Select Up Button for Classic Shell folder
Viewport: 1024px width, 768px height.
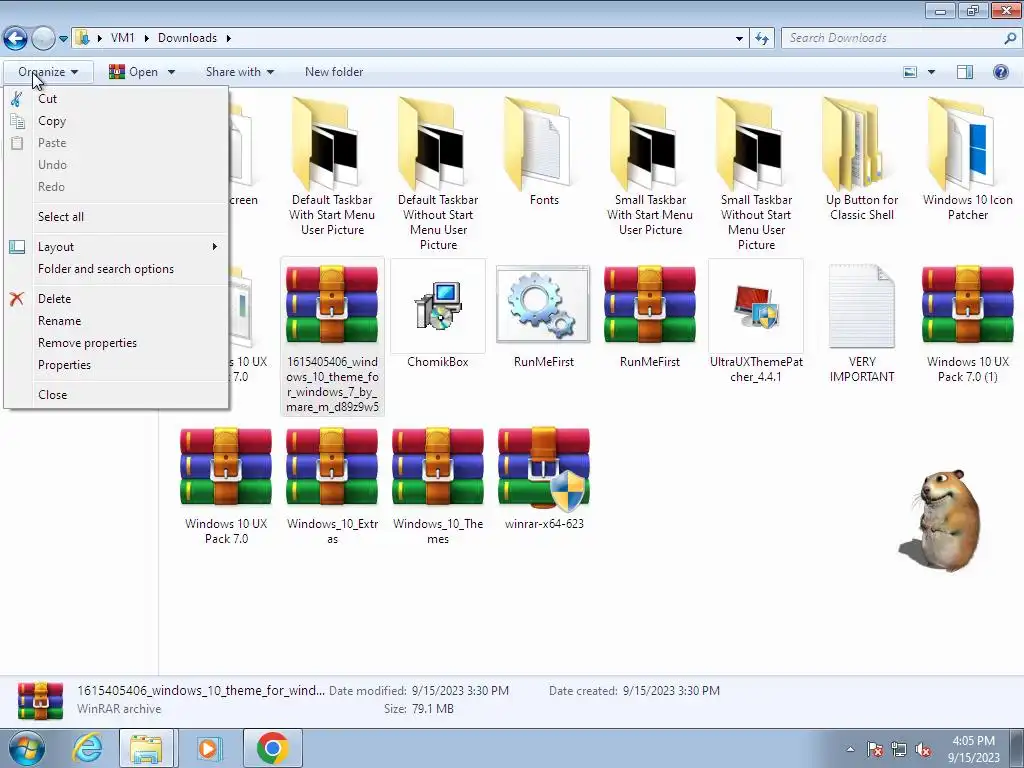[862, 159]
